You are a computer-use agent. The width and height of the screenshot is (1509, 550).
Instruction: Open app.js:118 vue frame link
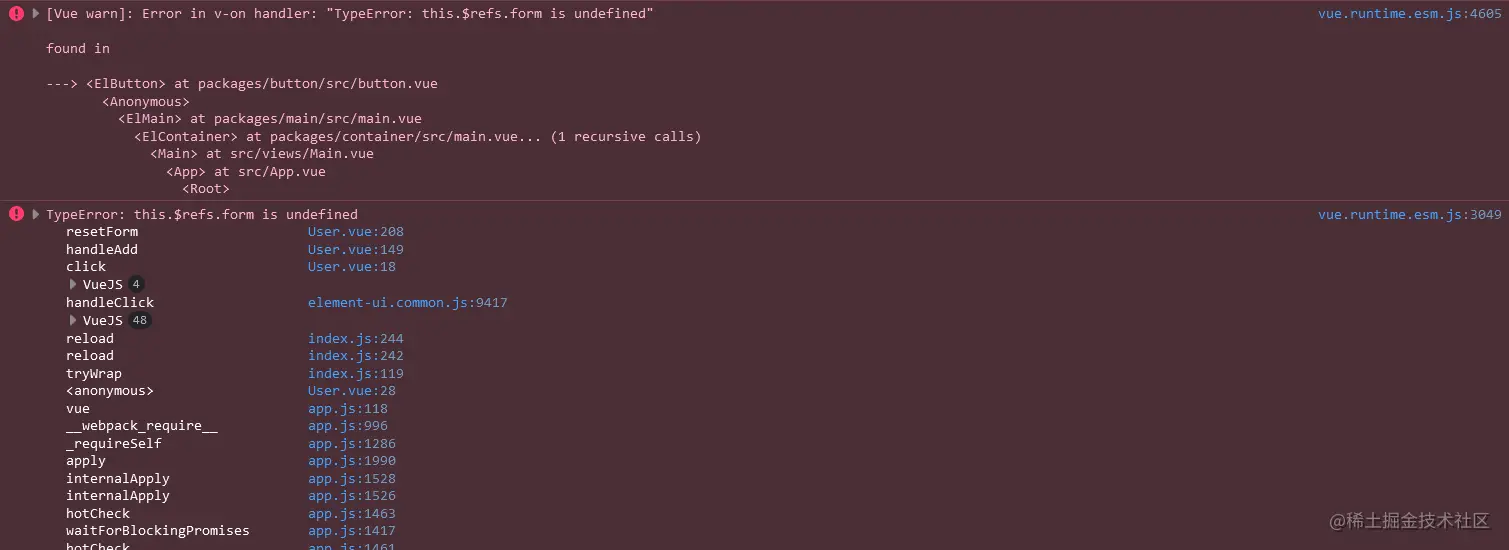pyautogui.click(x=348, y=409)
